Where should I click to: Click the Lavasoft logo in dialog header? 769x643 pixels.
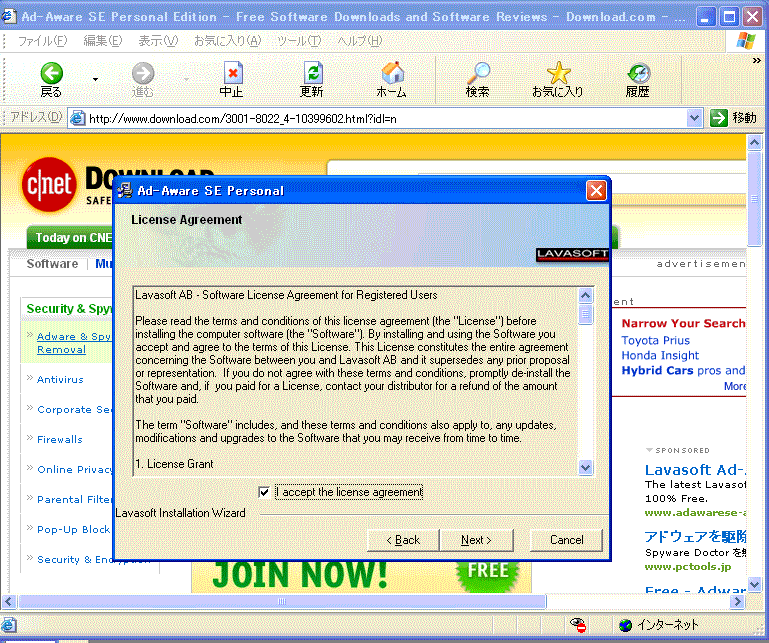tap(572, 254)
